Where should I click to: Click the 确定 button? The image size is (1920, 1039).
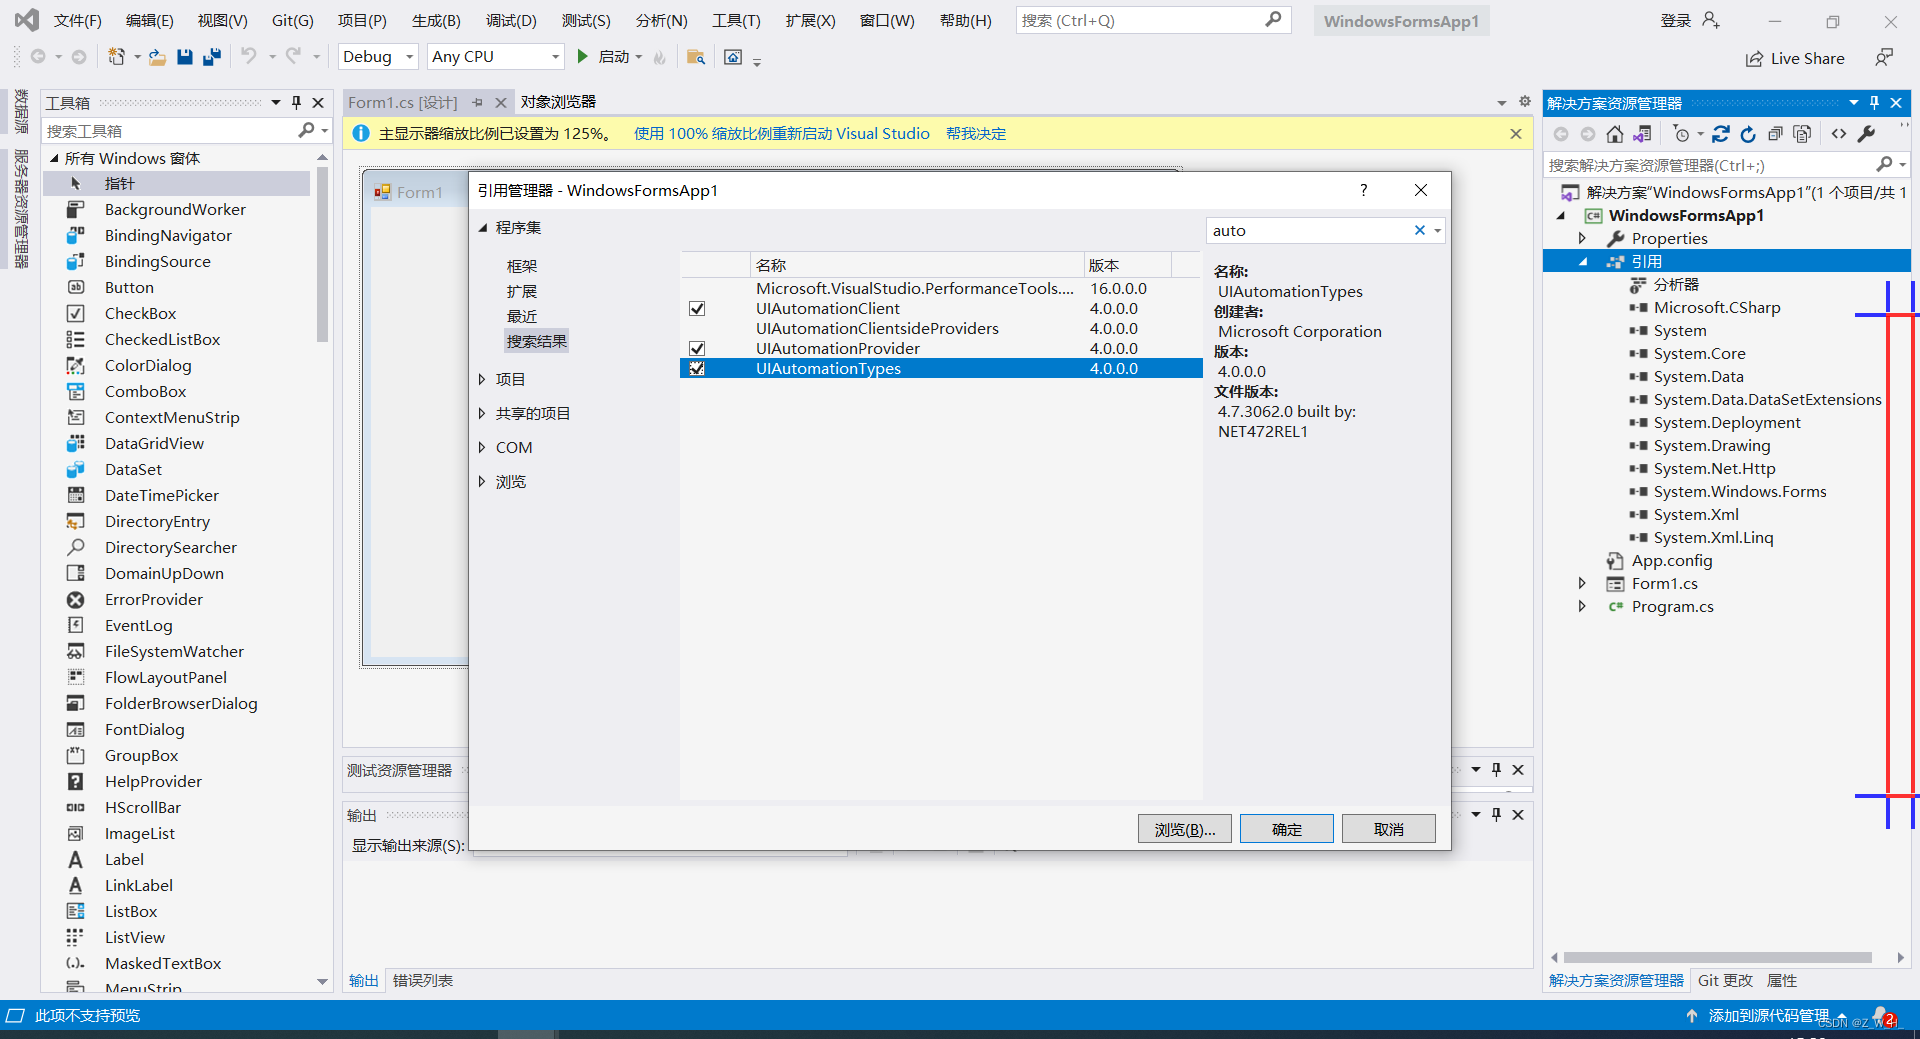(1287, 829)
